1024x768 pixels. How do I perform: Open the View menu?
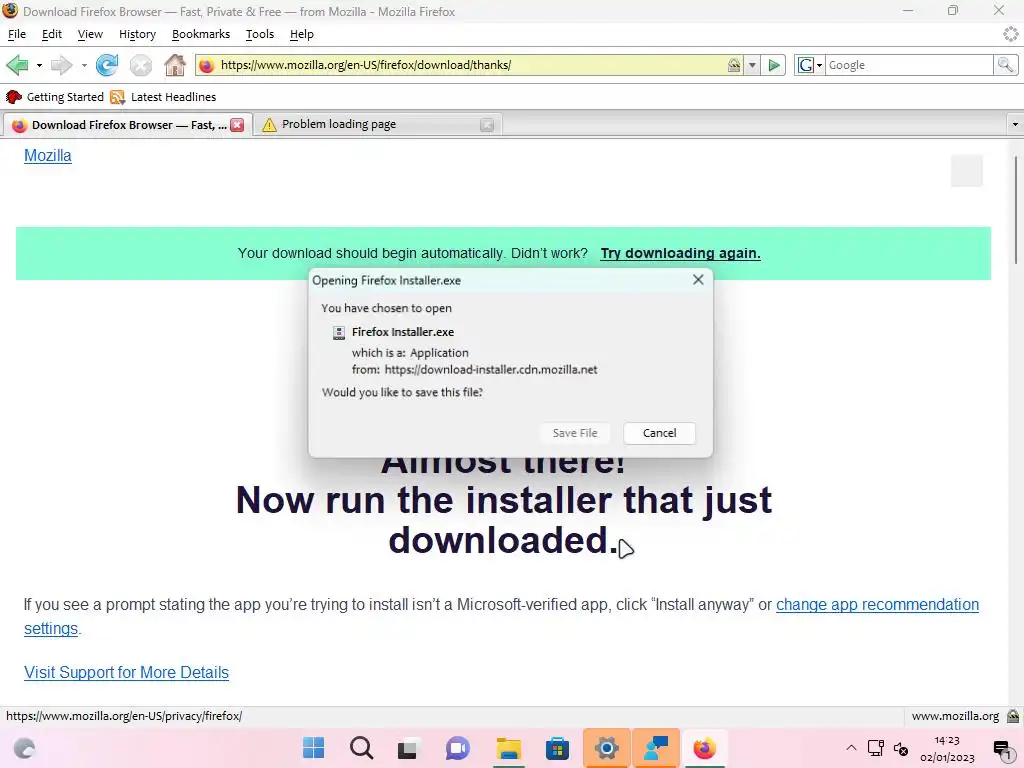click(x=90, y=34)
